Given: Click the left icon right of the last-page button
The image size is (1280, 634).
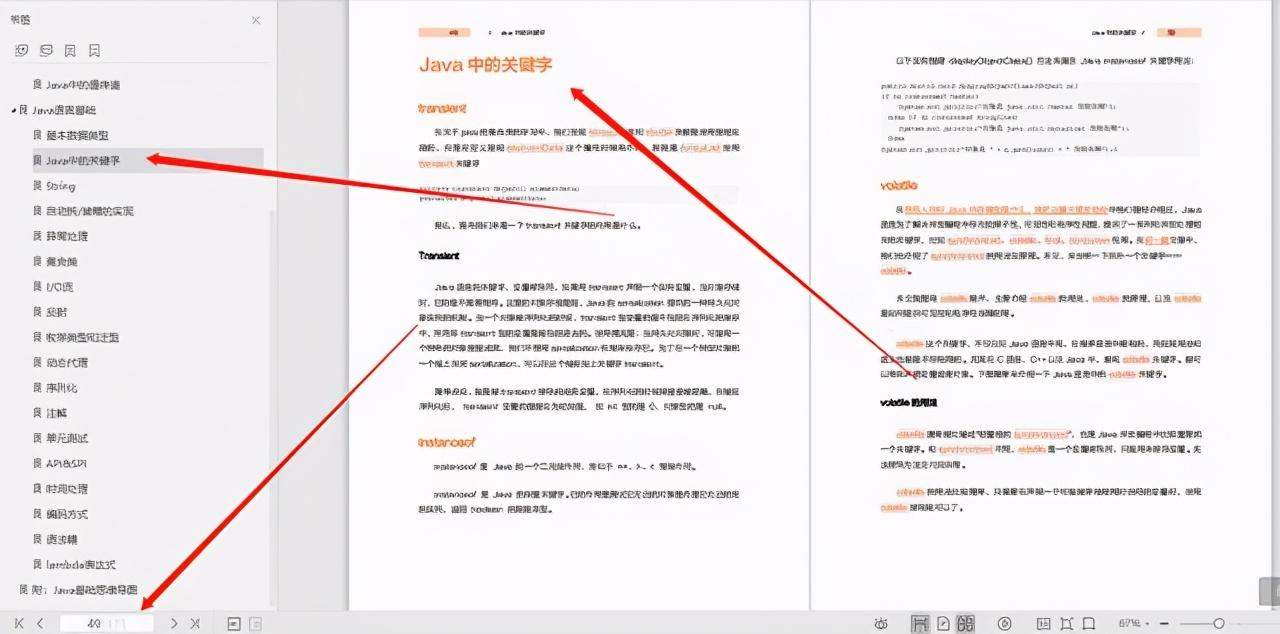Looking at the screenshot, I should [234, 623].
